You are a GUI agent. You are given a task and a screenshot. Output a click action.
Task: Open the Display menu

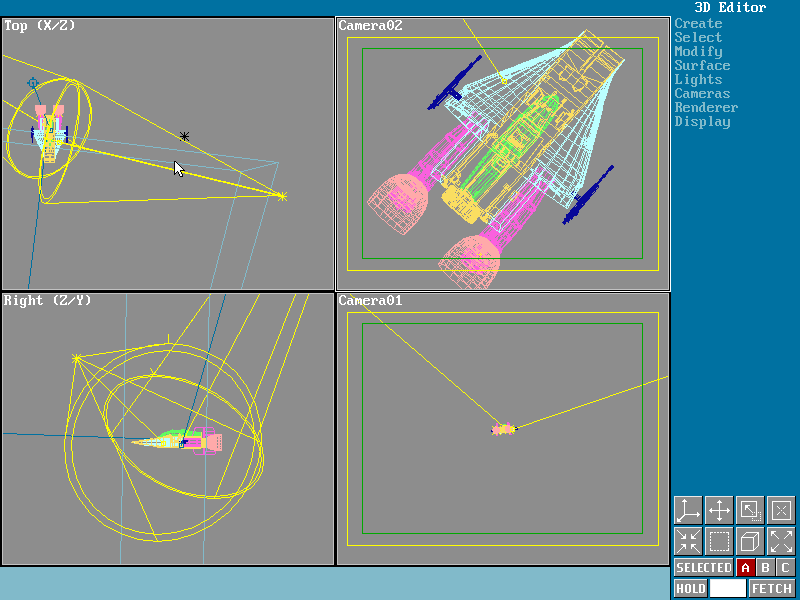[x=702, y=121]
